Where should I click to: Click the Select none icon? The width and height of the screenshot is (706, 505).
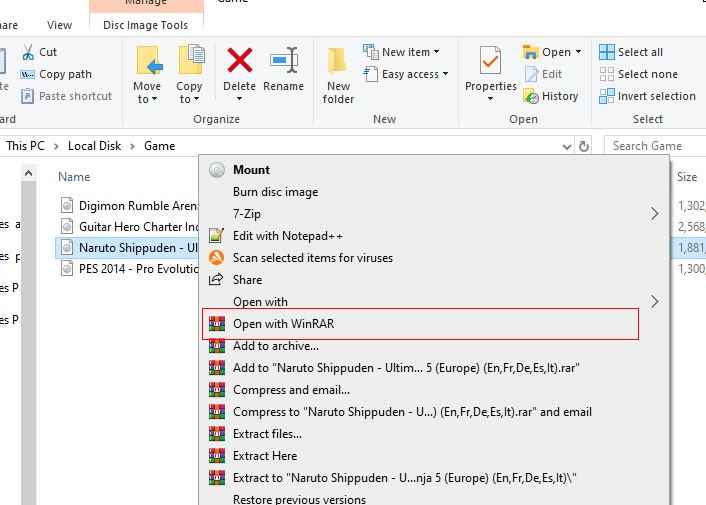point(606,74)
